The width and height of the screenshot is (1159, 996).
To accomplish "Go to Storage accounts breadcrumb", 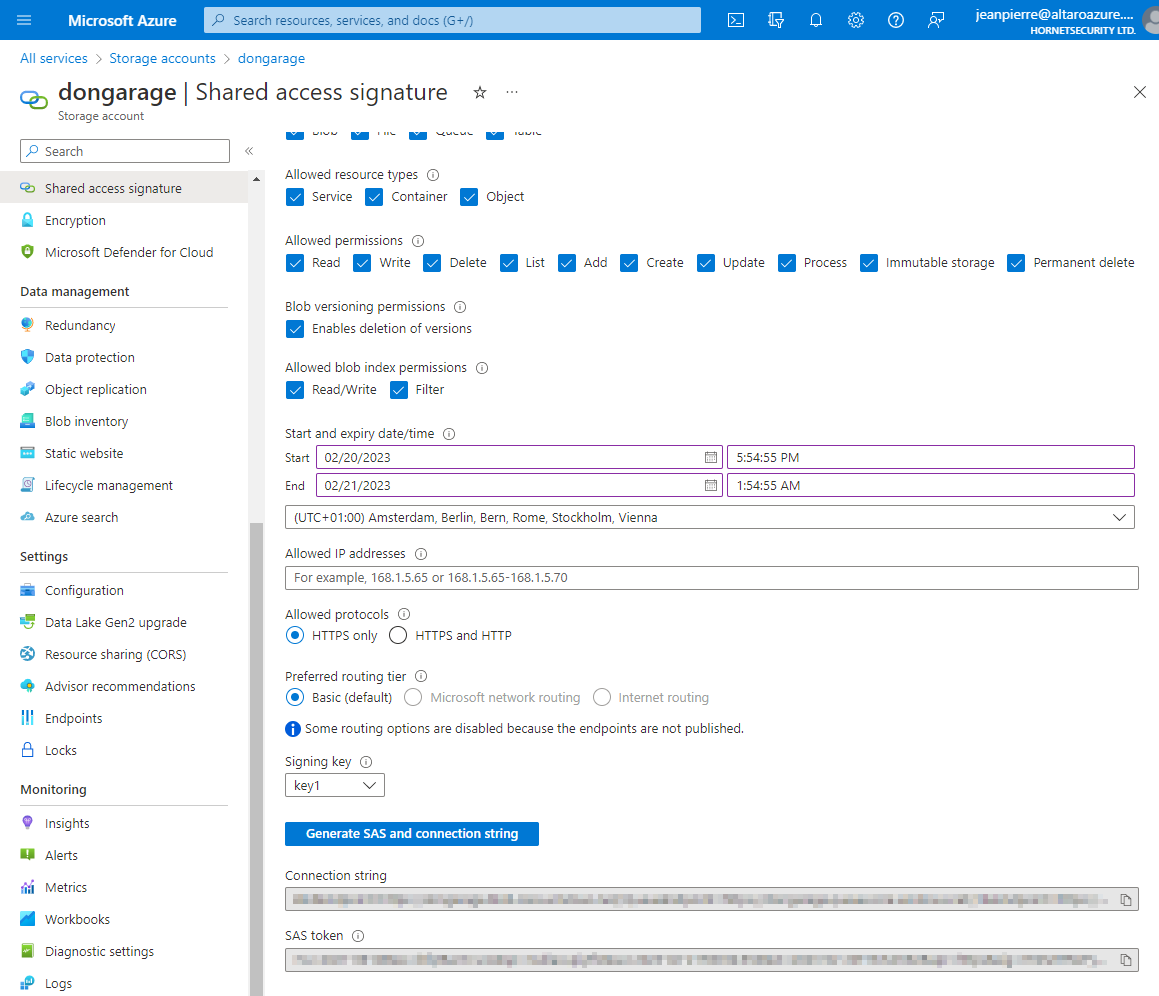I will 163,58.
